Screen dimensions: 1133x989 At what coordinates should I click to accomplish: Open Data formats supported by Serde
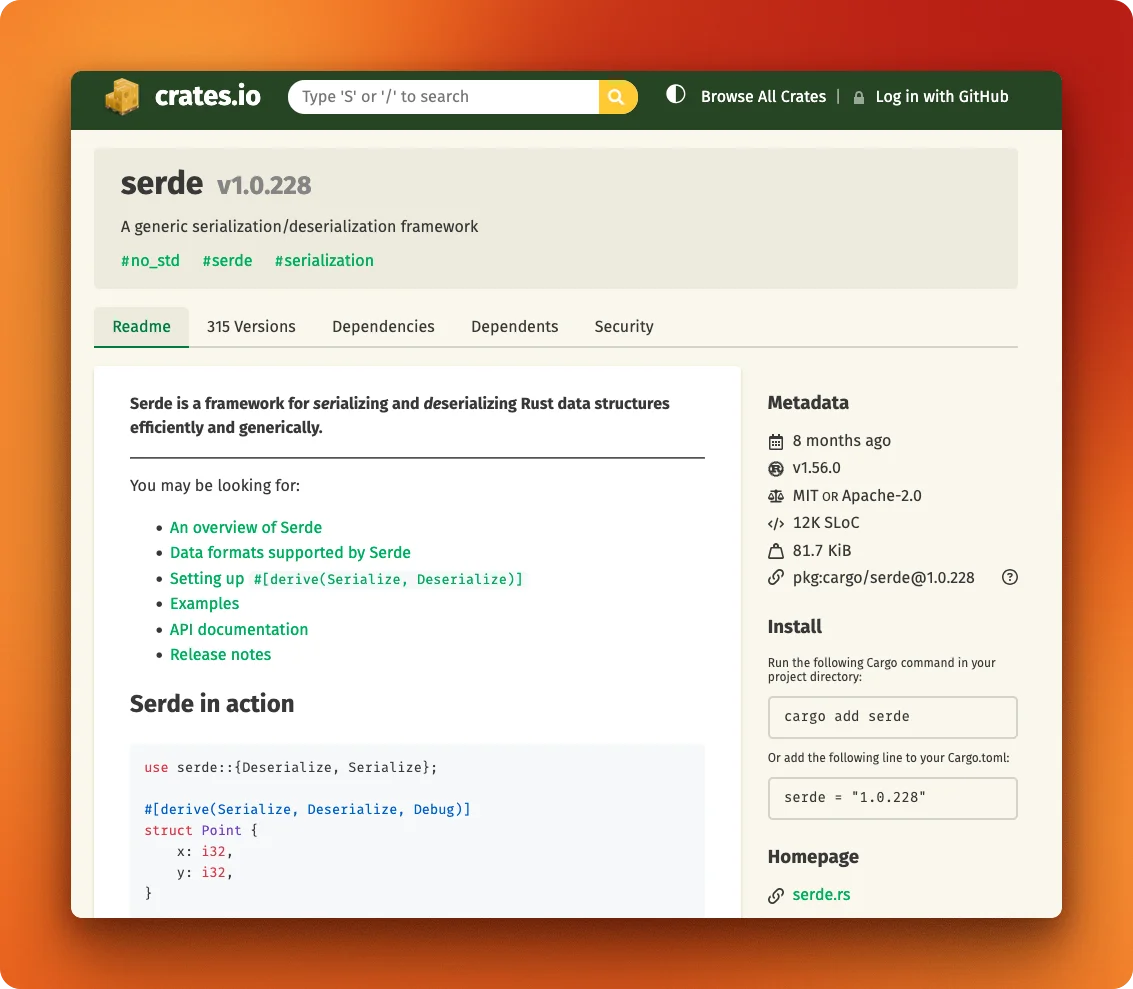tap(290, 553)
